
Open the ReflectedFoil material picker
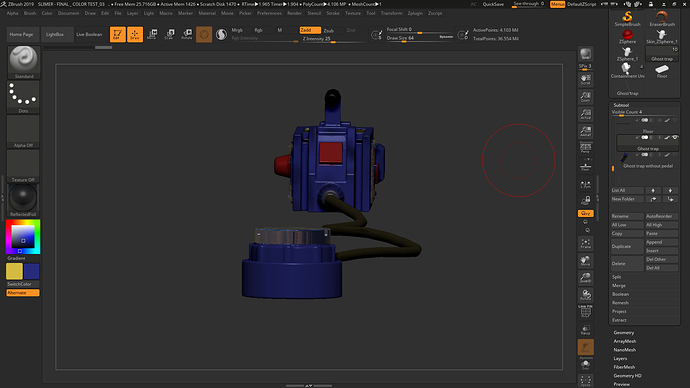pos(23,200)
